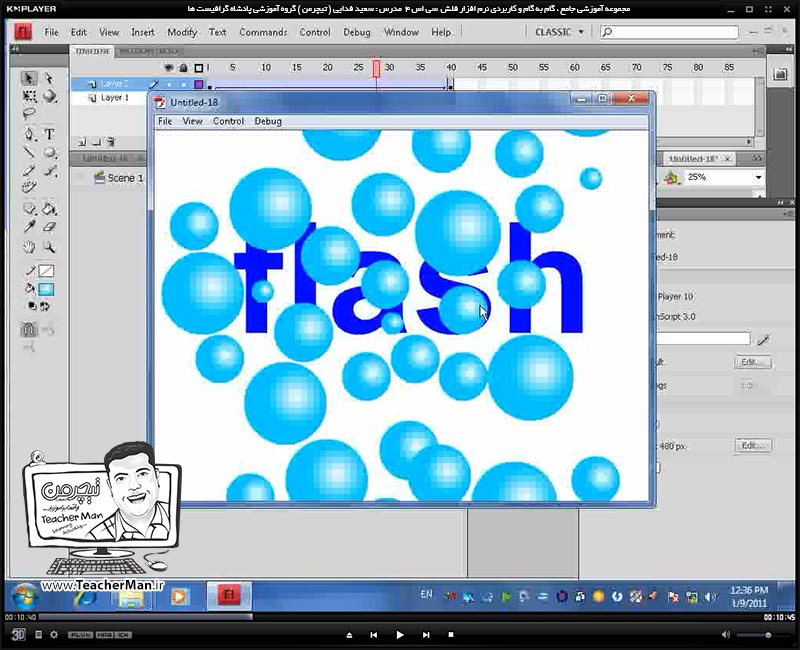This screenshot has width=800, height=650.
Task: Select Layer 1 in the timeline
Action: (115, 97)
